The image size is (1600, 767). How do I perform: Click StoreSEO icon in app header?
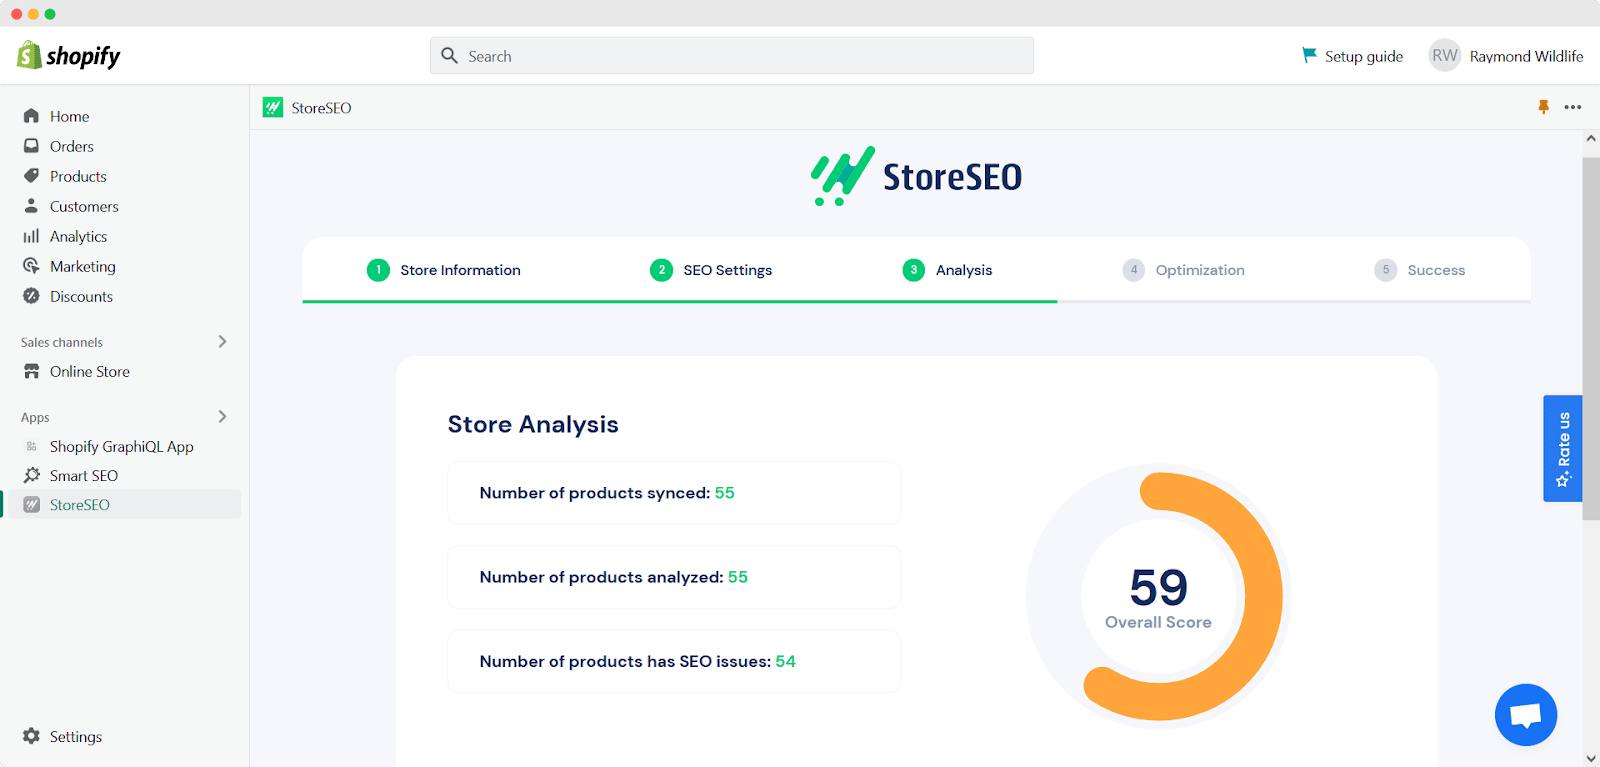[x=273, y=107]
